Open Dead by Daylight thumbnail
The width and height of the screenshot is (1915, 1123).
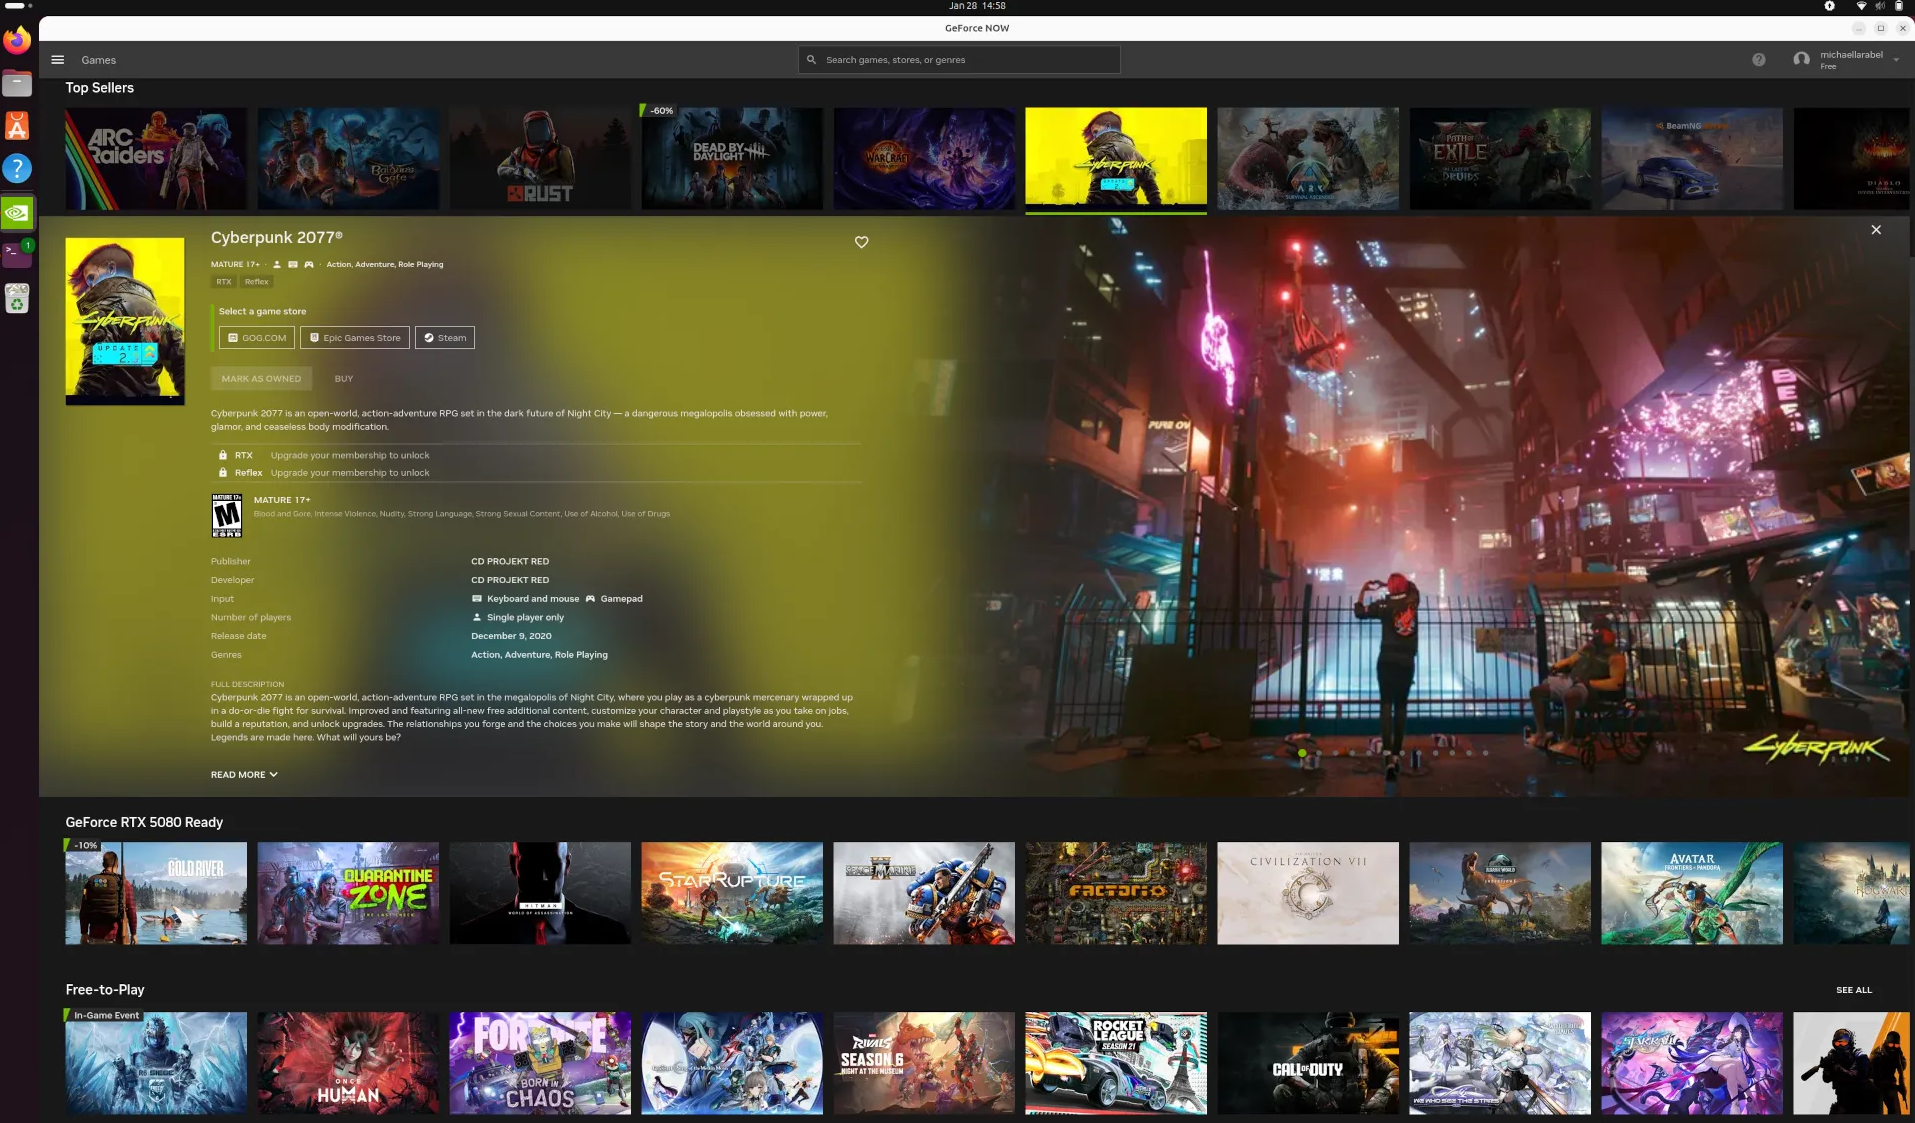pos(732,159)
